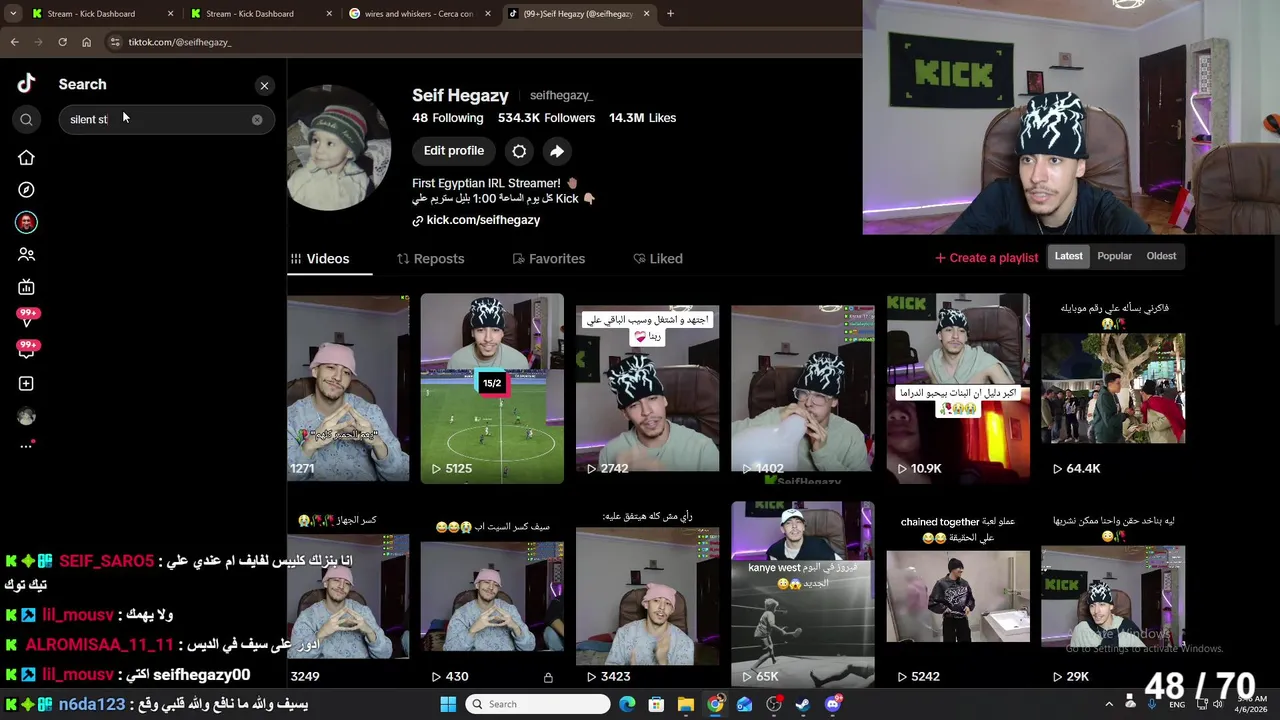View site information icon in address bar
The height and width of the screenshot is (720, 1280).
[115, 42]
